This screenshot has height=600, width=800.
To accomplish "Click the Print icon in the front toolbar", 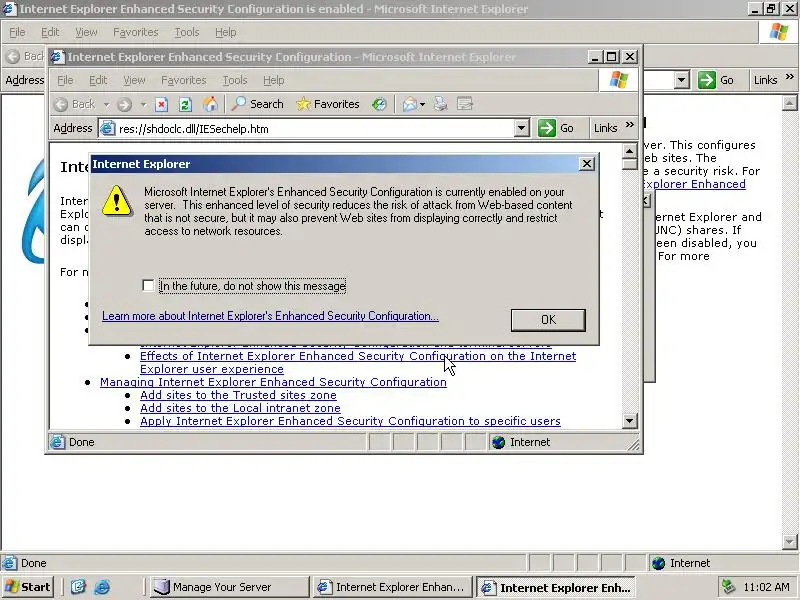I will (x=441, y=105).
